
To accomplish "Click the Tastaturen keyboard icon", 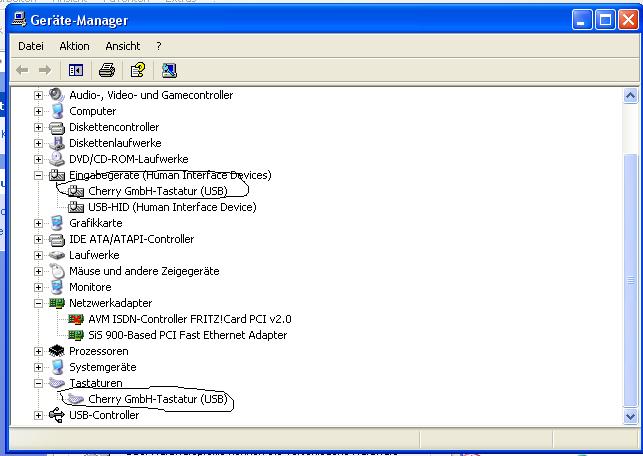I will click(x=57, y=383).
